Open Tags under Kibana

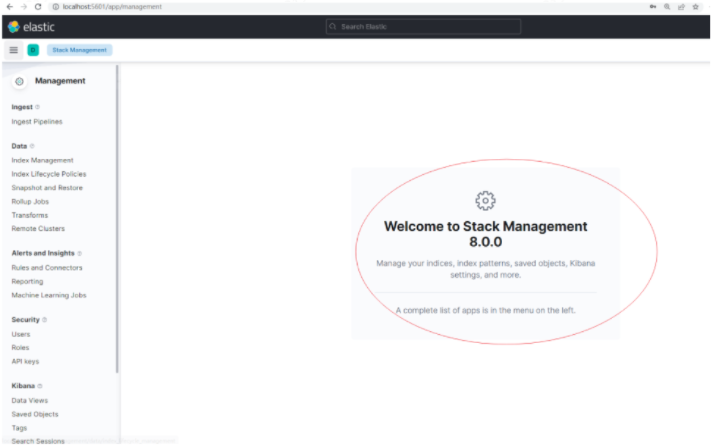[x=19, y=428]
